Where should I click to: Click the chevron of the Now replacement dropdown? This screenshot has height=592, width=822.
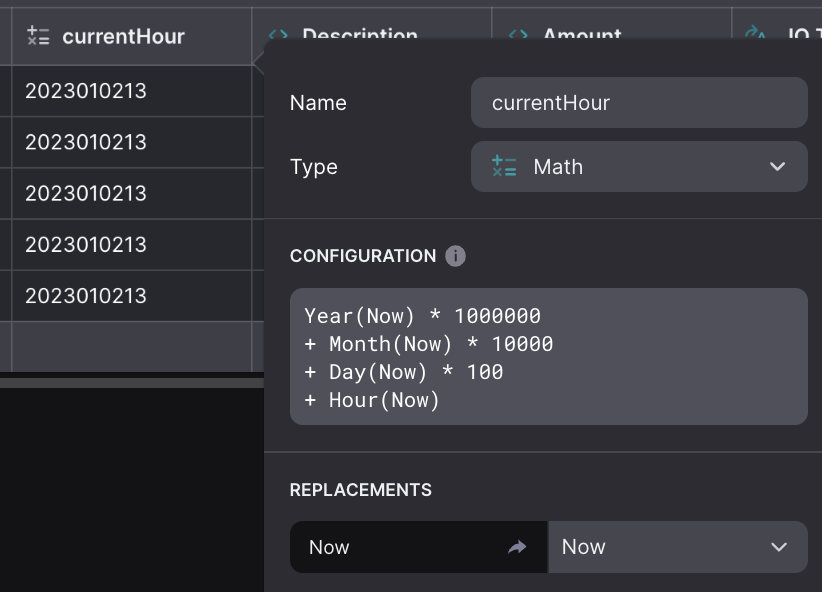(x=779, y=547)
